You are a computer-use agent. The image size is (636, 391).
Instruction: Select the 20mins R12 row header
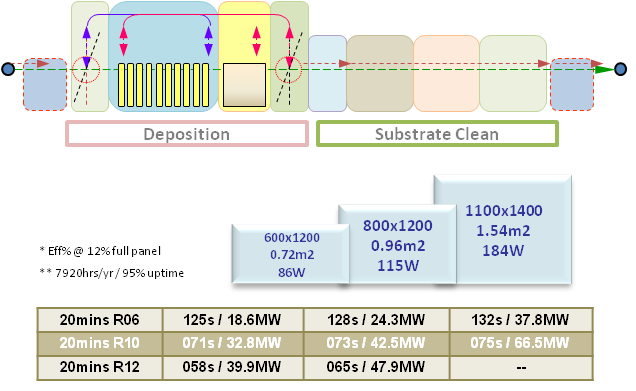(x=100, y=367)
